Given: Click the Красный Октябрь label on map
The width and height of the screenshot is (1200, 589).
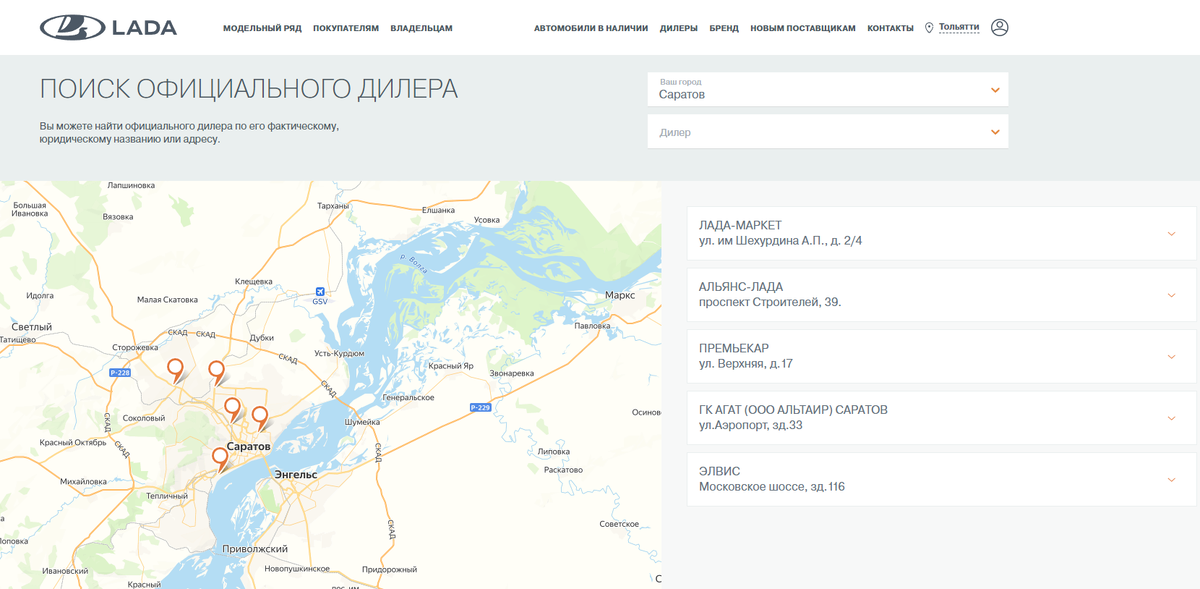Looking at the screenshot, I should (x=73, y=442).
